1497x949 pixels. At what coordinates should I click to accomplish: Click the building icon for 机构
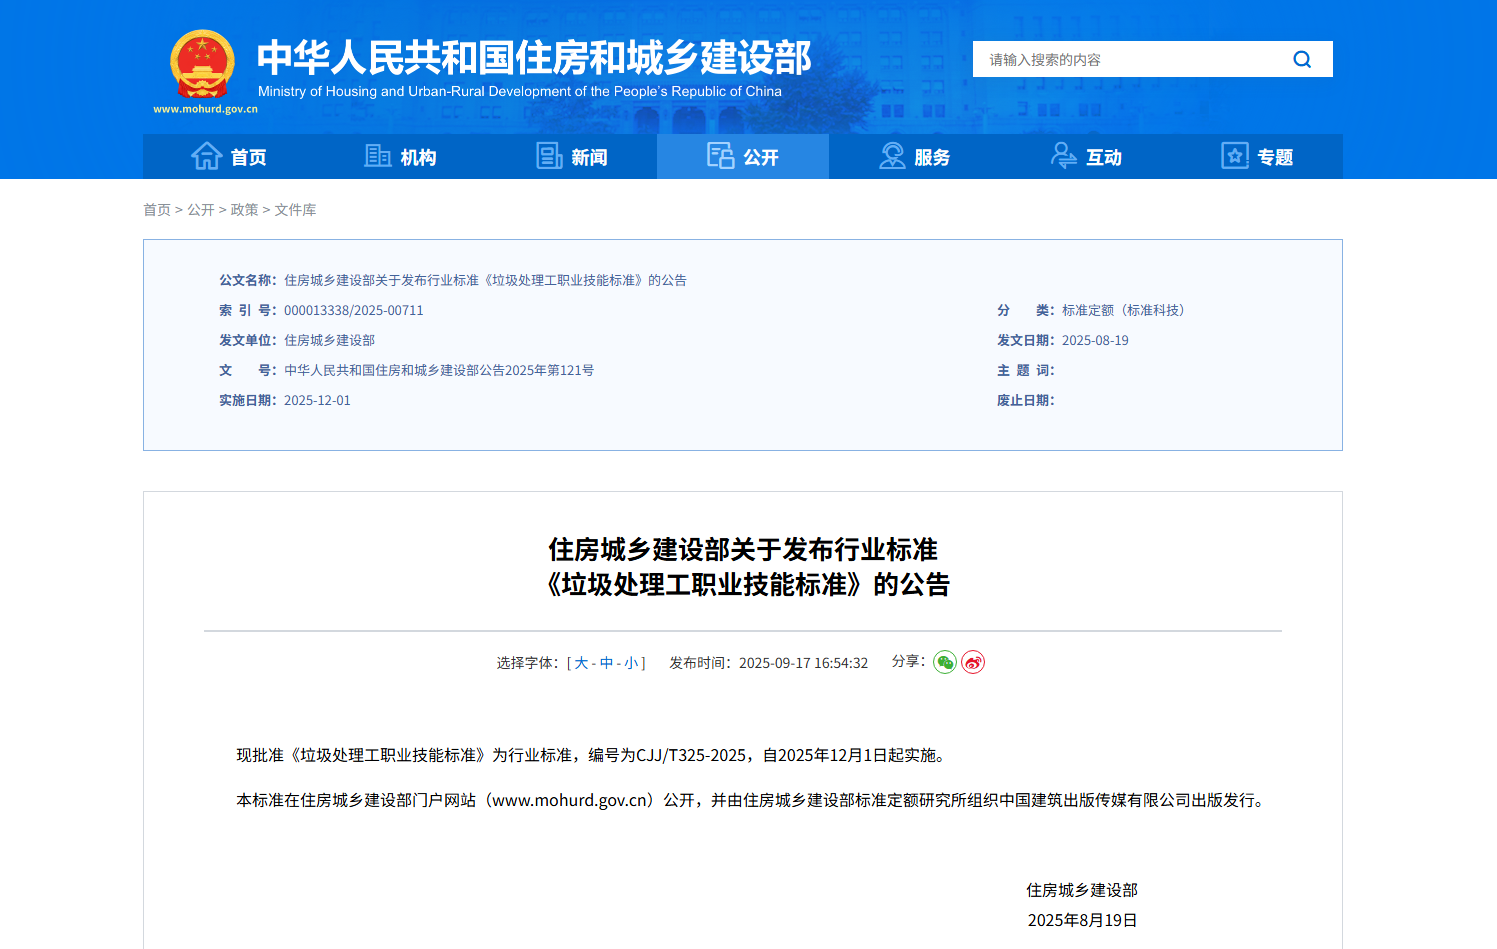(x=377, y=156)
